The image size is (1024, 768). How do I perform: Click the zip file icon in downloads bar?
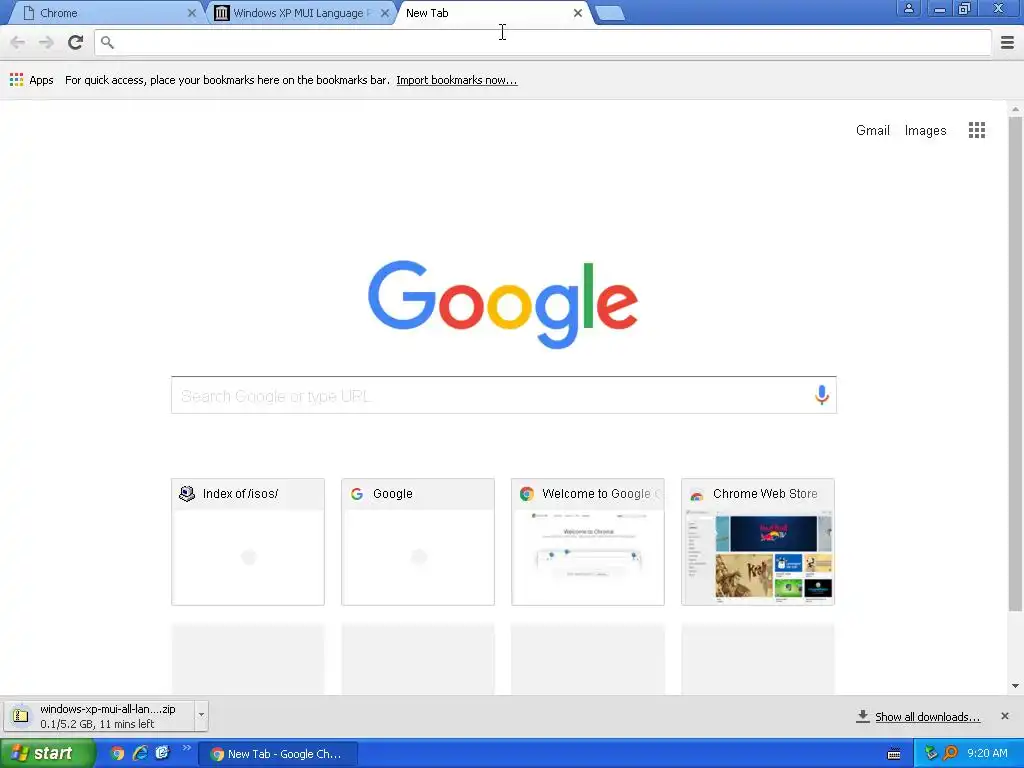[21, 716]
